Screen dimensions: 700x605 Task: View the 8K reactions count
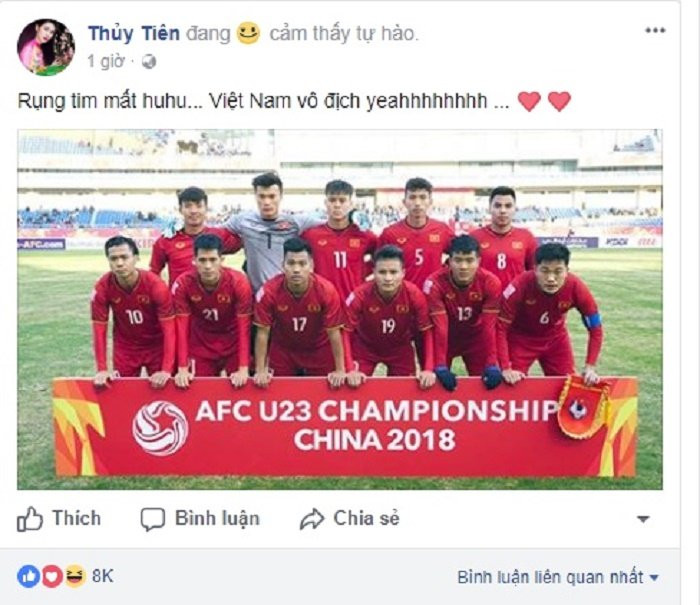(x=103, y=576)
